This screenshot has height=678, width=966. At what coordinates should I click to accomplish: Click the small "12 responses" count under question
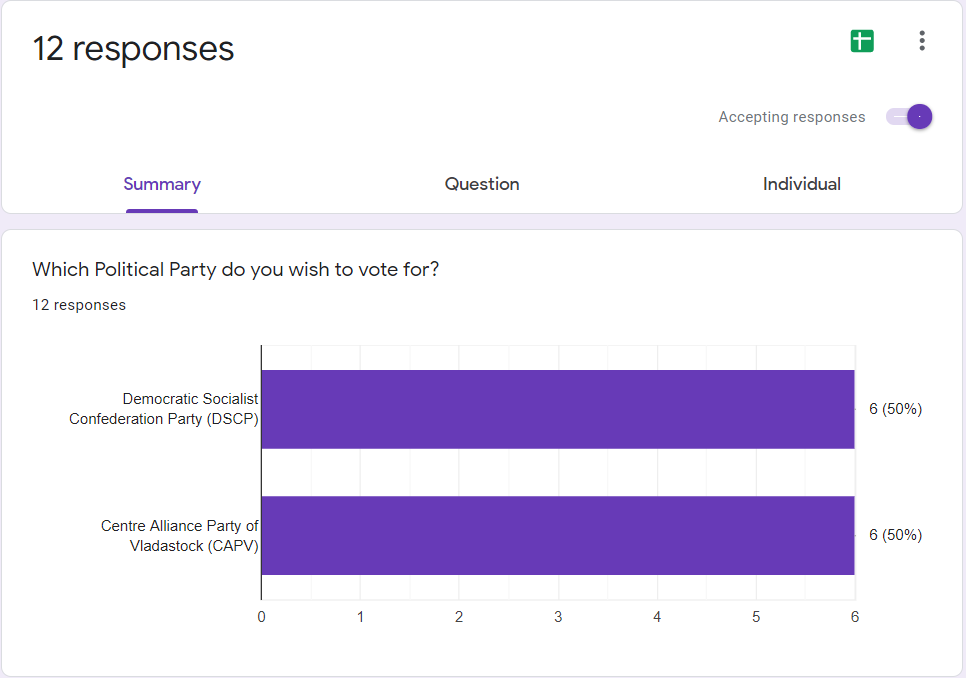tap(79, 305)
